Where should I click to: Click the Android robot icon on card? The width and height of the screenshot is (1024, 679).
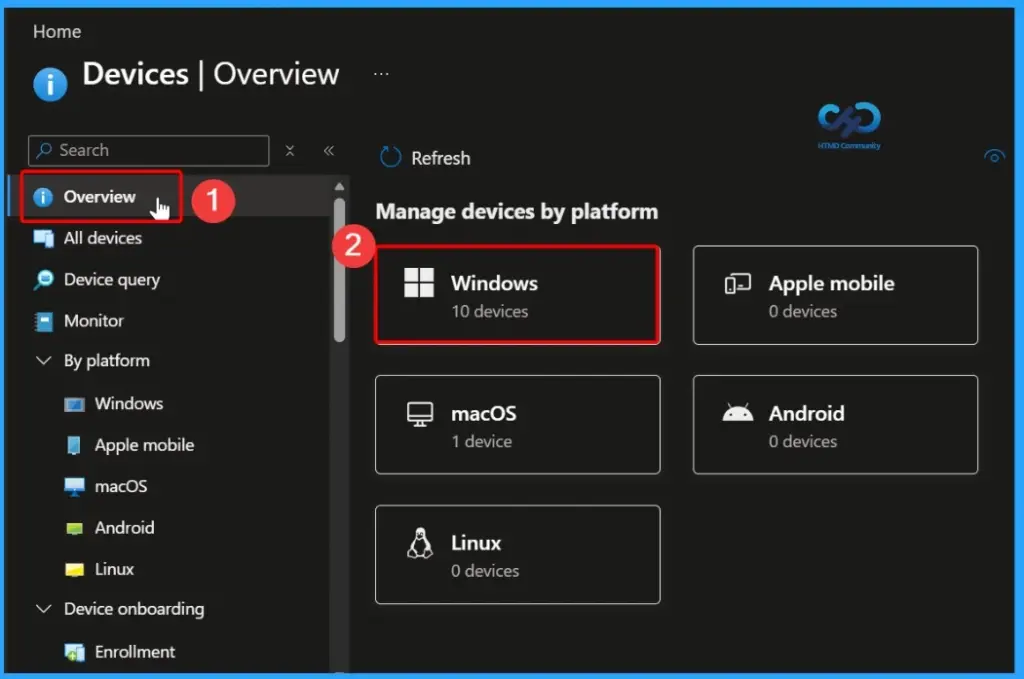click(x=737, y=413)
